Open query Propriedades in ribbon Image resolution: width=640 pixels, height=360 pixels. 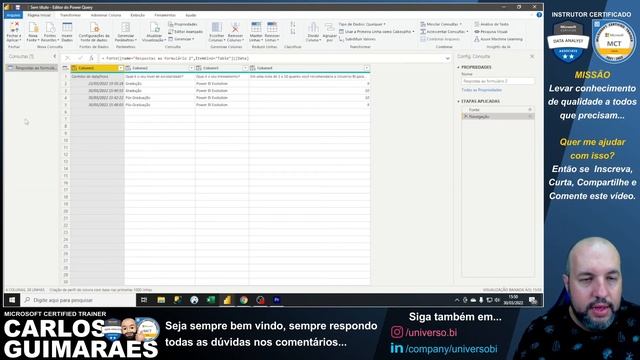coord(183,24)
